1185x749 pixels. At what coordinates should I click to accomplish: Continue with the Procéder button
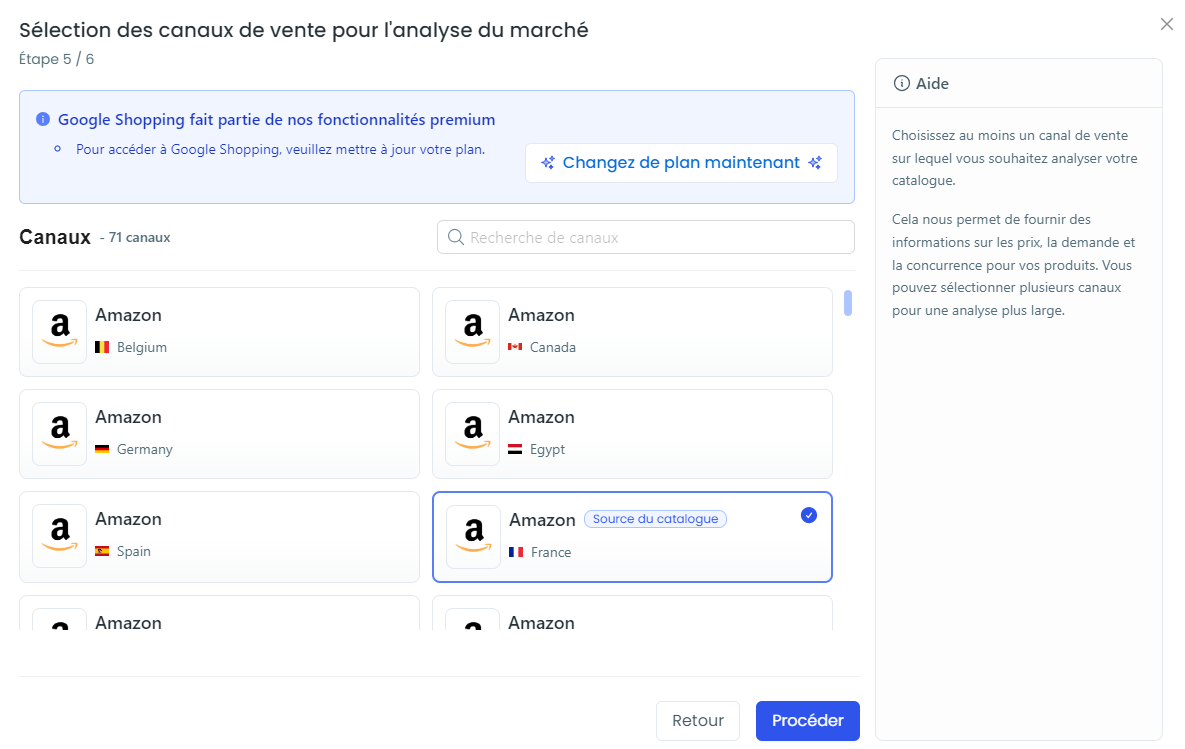click(808, 721)
